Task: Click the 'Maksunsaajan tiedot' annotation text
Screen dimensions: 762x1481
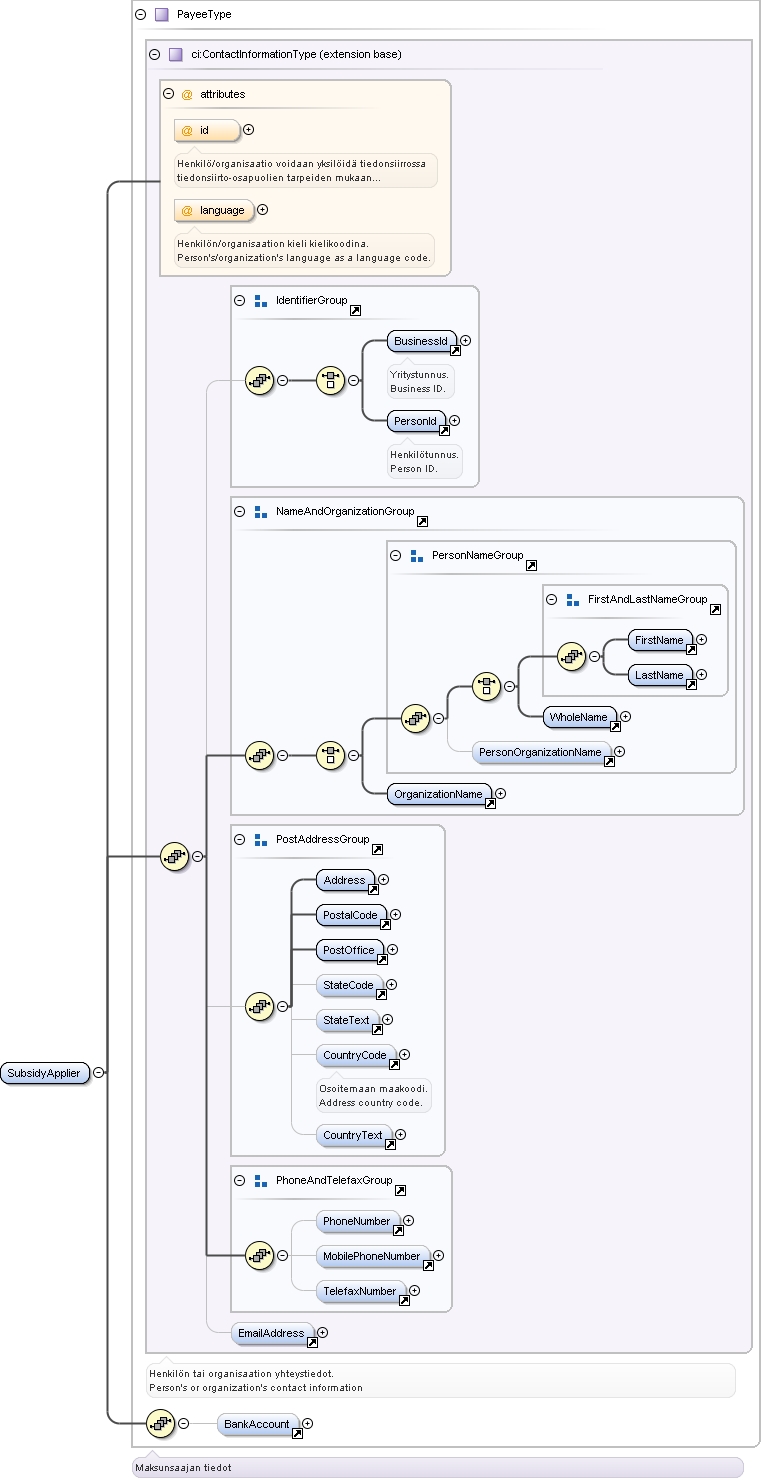Action: click(x=184, y=1467)
